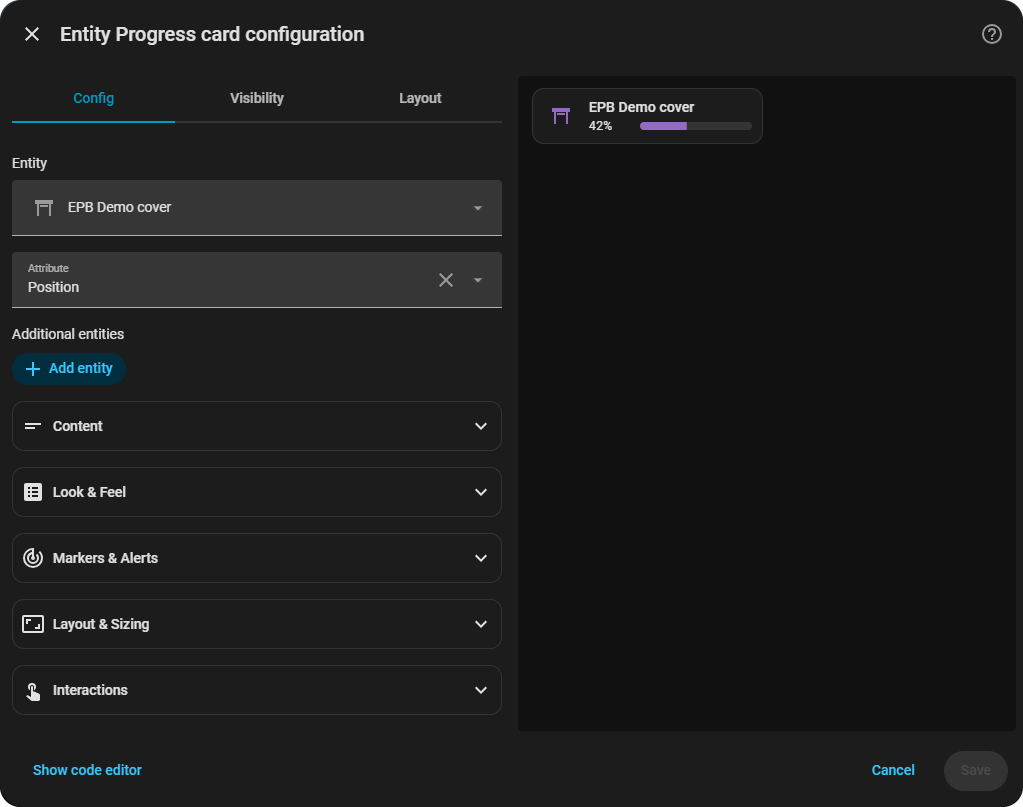
Task: Open the Layout tab
Action: 420,99
